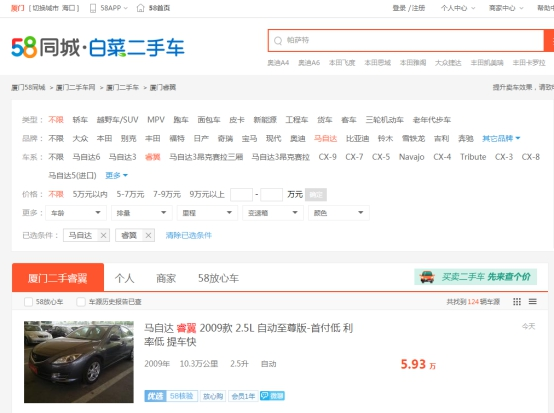
Task: Click 奥迪A4 hot search suggestion
Action: coord(278,63)
